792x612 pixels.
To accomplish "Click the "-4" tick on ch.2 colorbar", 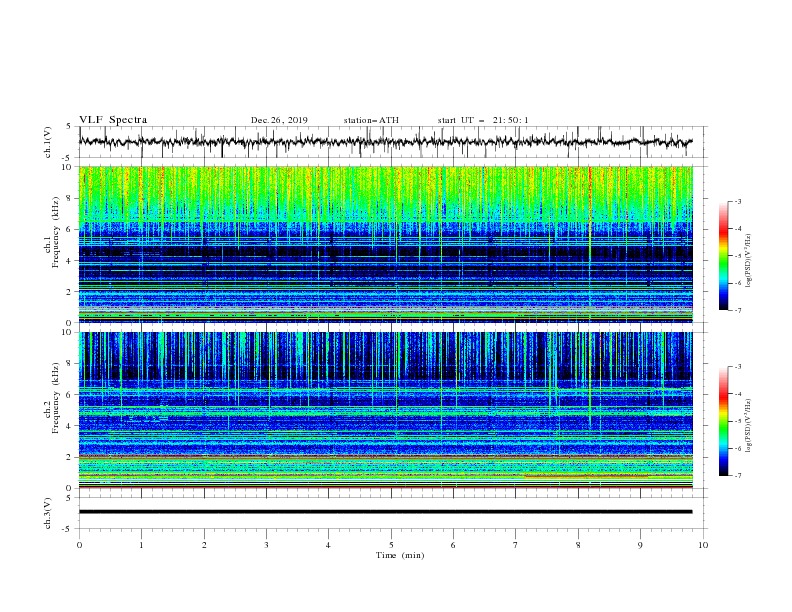I will coord(737,394).
